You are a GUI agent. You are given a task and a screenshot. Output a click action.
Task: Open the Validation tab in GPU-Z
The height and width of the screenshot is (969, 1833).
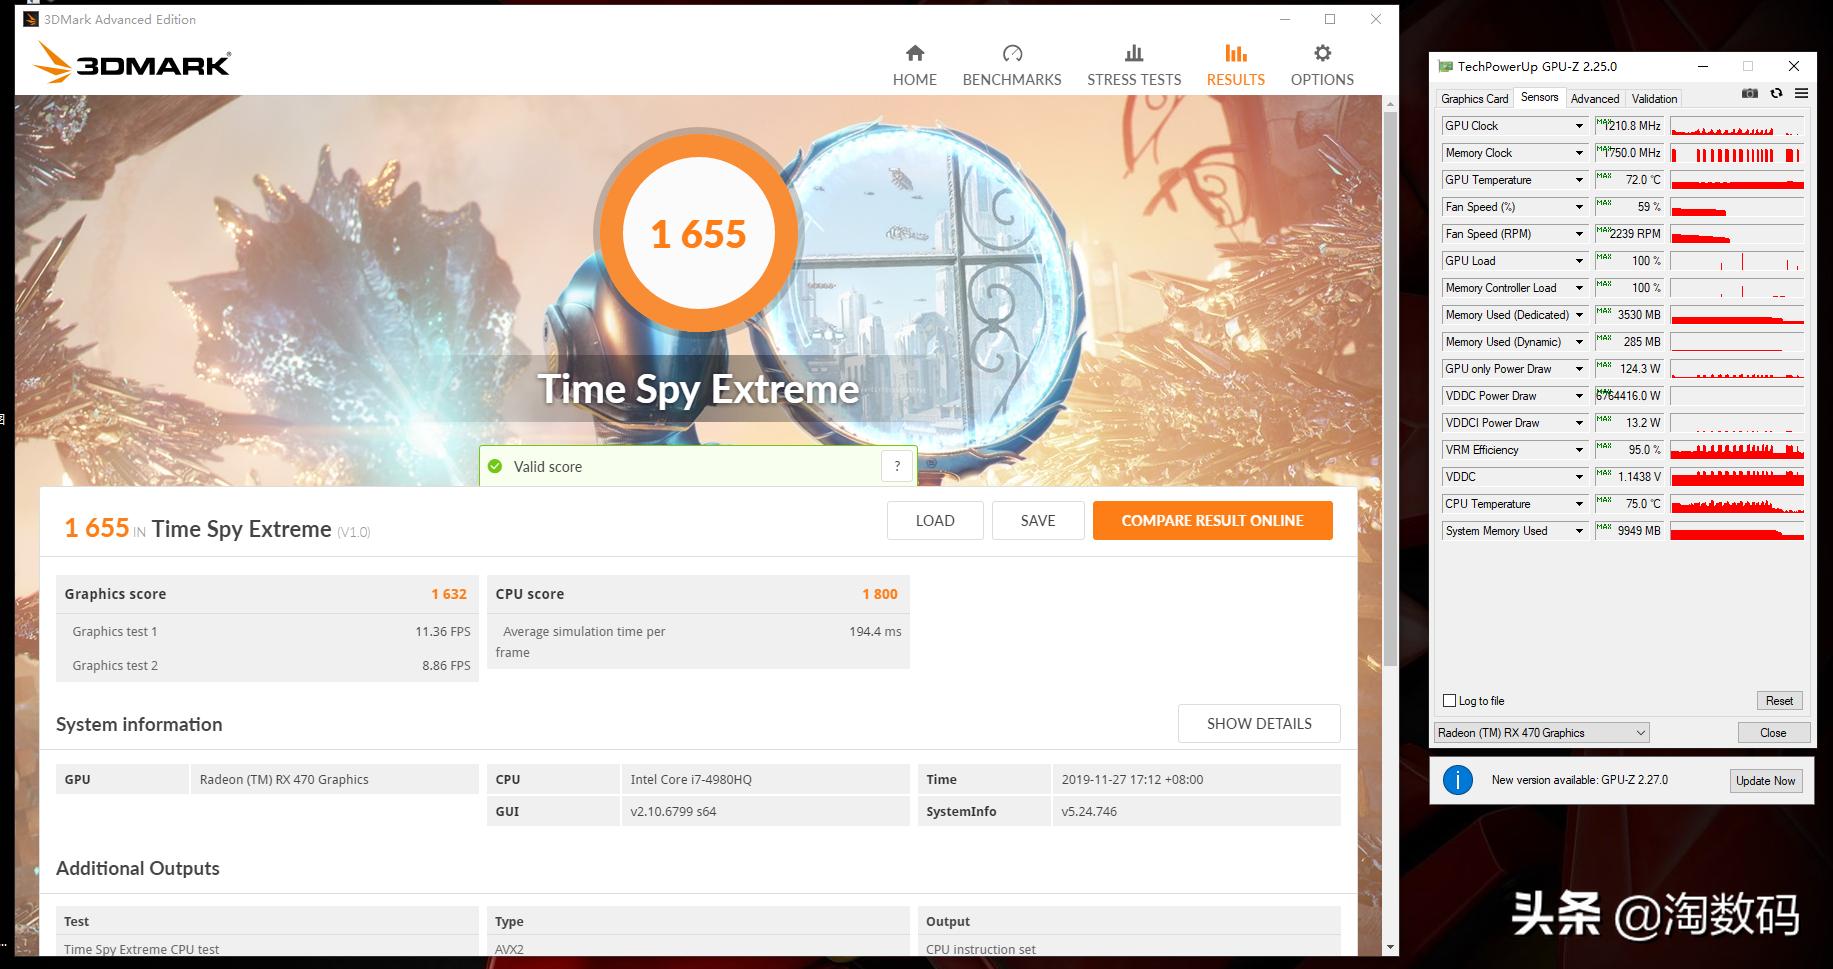click(1654, 98)
